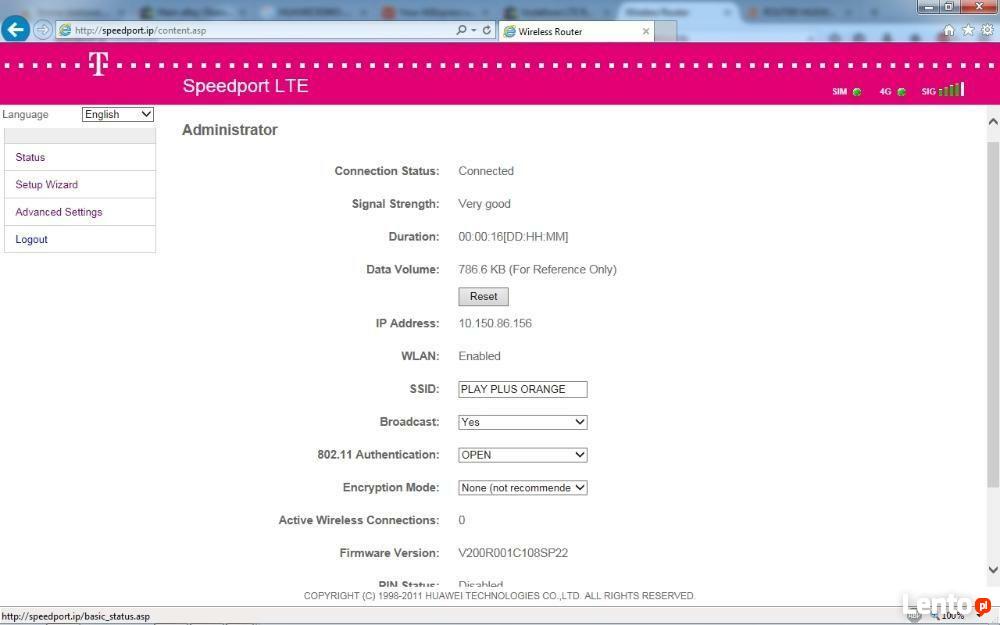Screen dimensions: 1000x625
Task: Click the Speedport LTE header title
Action: click(x=246, y=86)
